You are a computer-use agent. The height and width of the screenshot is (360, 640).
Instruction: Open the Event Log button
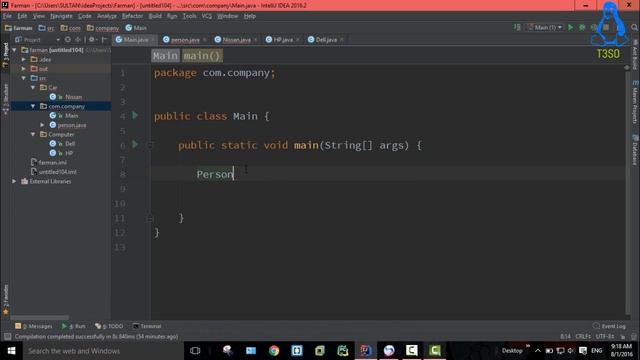pos(609,326)
